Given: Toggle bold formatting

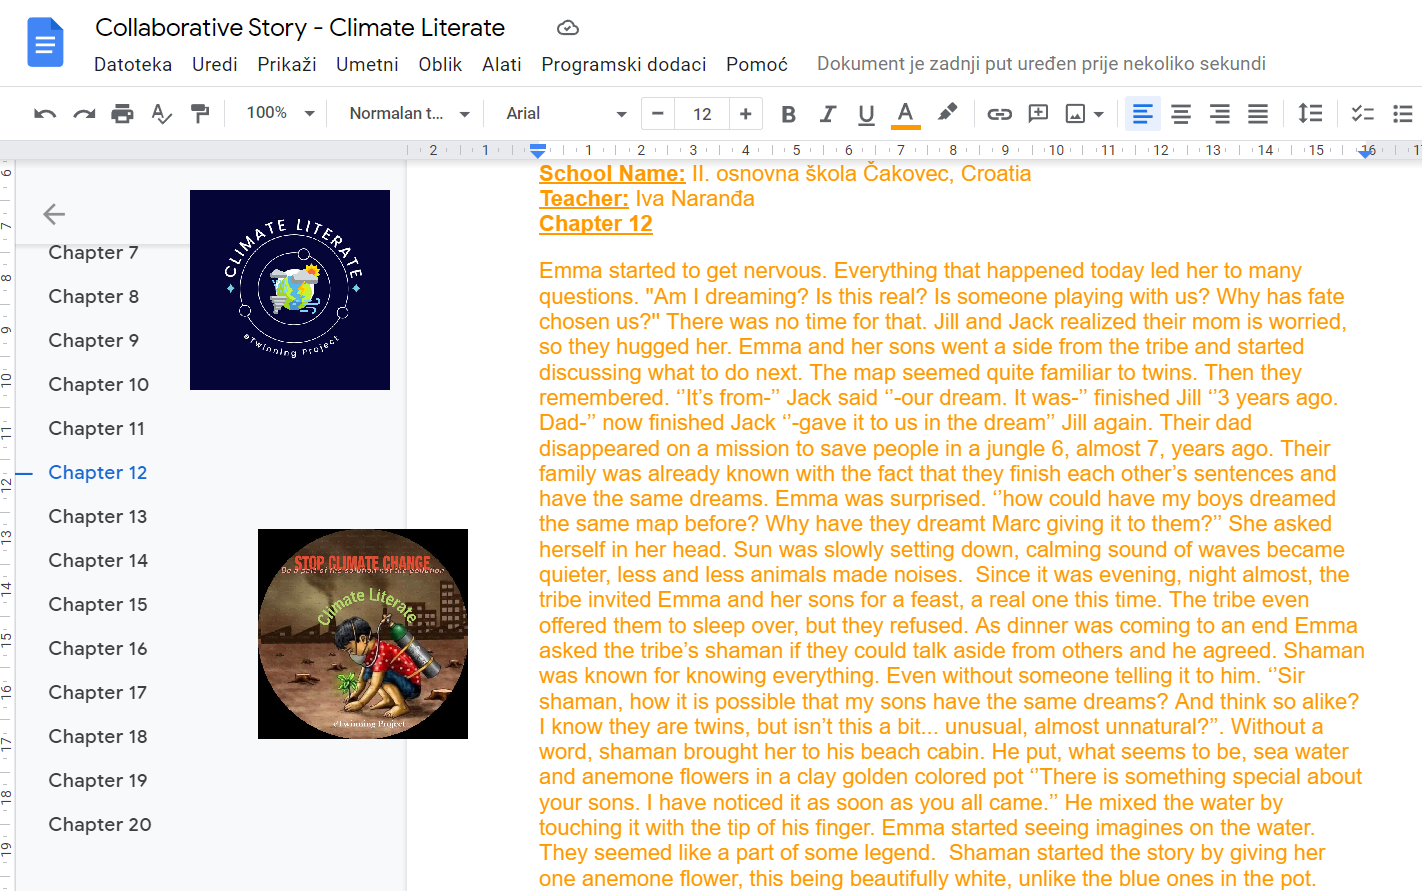Looking at the screenshot, I should pos(788,114).
